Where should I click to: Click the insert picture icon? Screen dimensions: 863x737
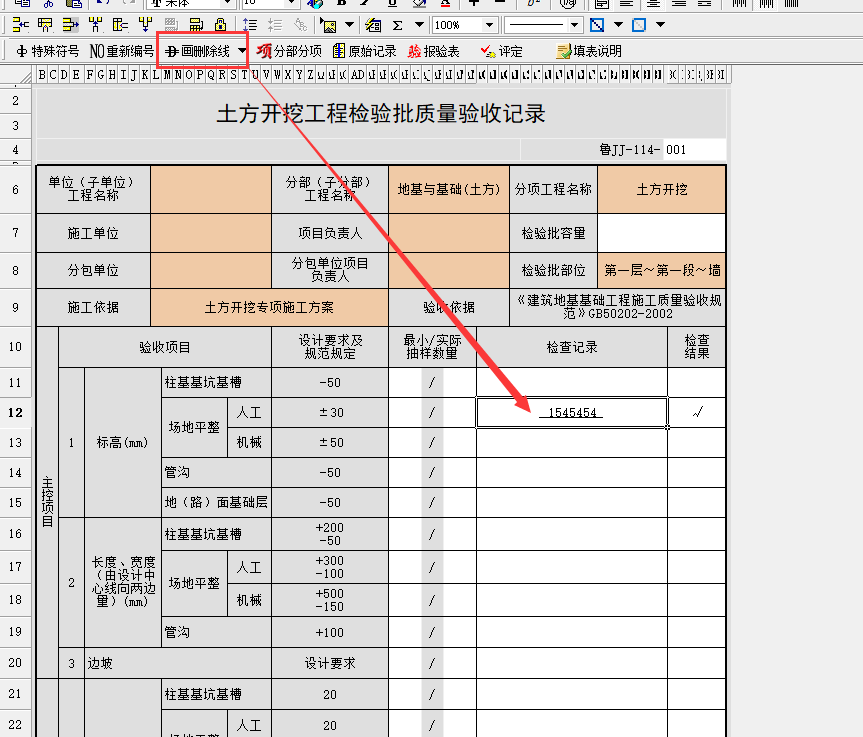(x=327, y=25)
